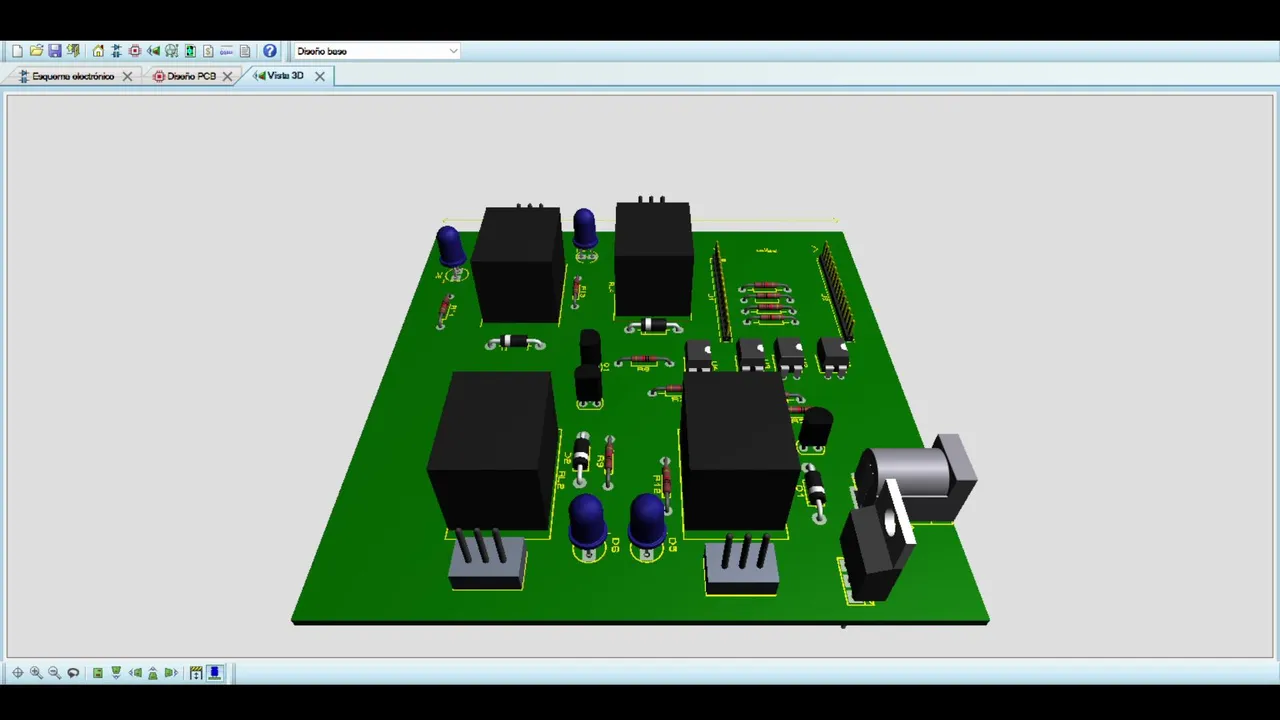Open the Source Code icon

pyautogui.click(x=226, y=51)
